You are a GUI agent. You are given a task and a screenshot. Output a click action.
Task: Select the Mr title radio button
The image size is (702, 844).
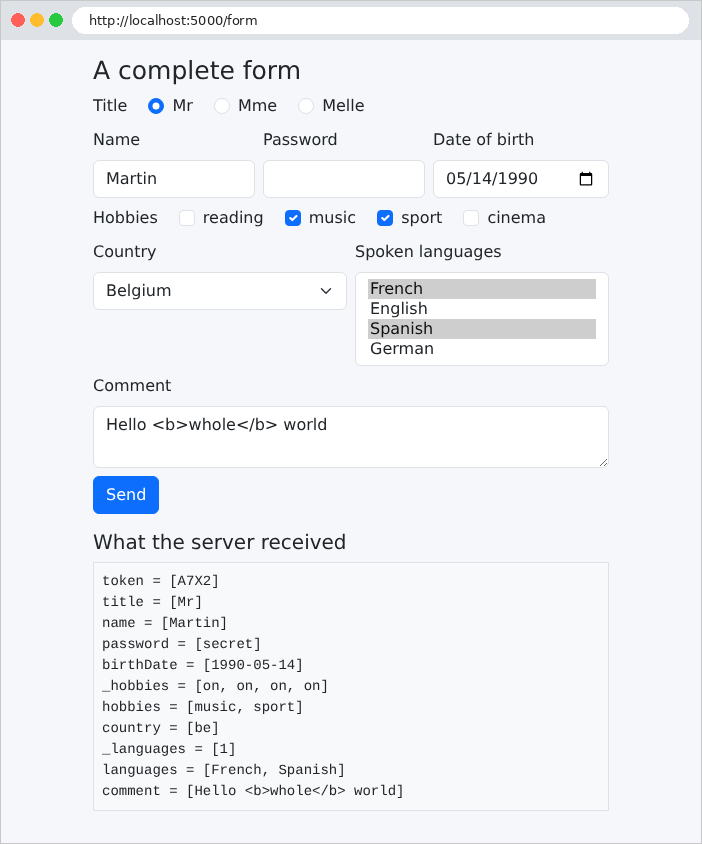click(156, 106)
